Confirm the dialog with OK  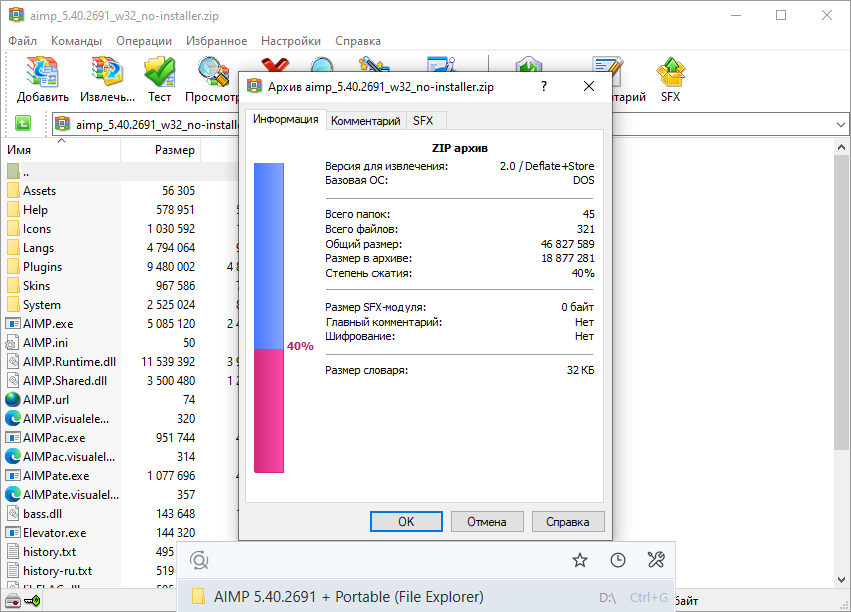point(406,521)
